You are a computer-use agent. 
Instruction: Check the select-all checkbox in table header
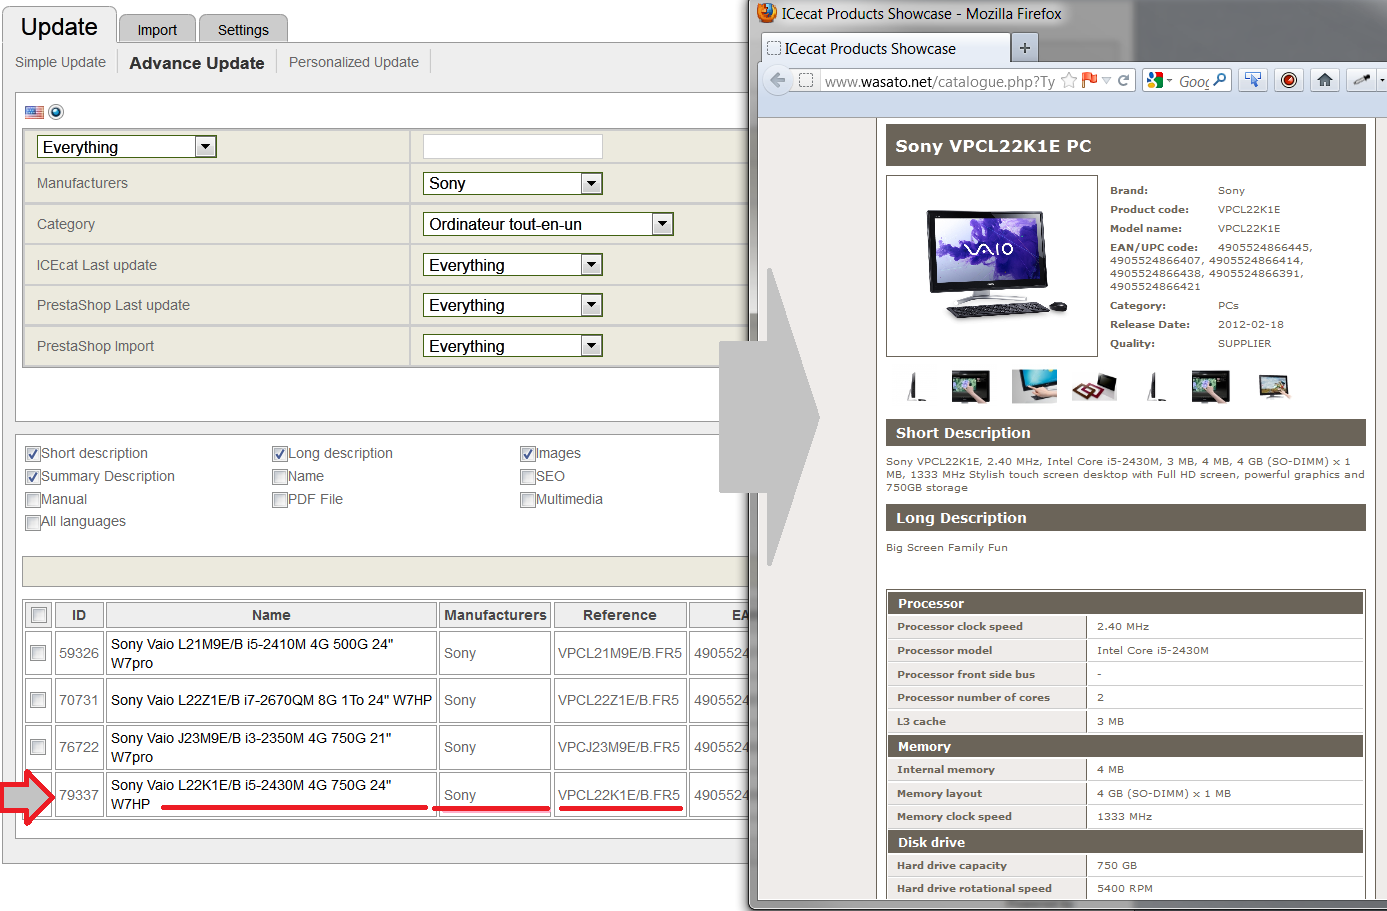(x=39, y=615)
